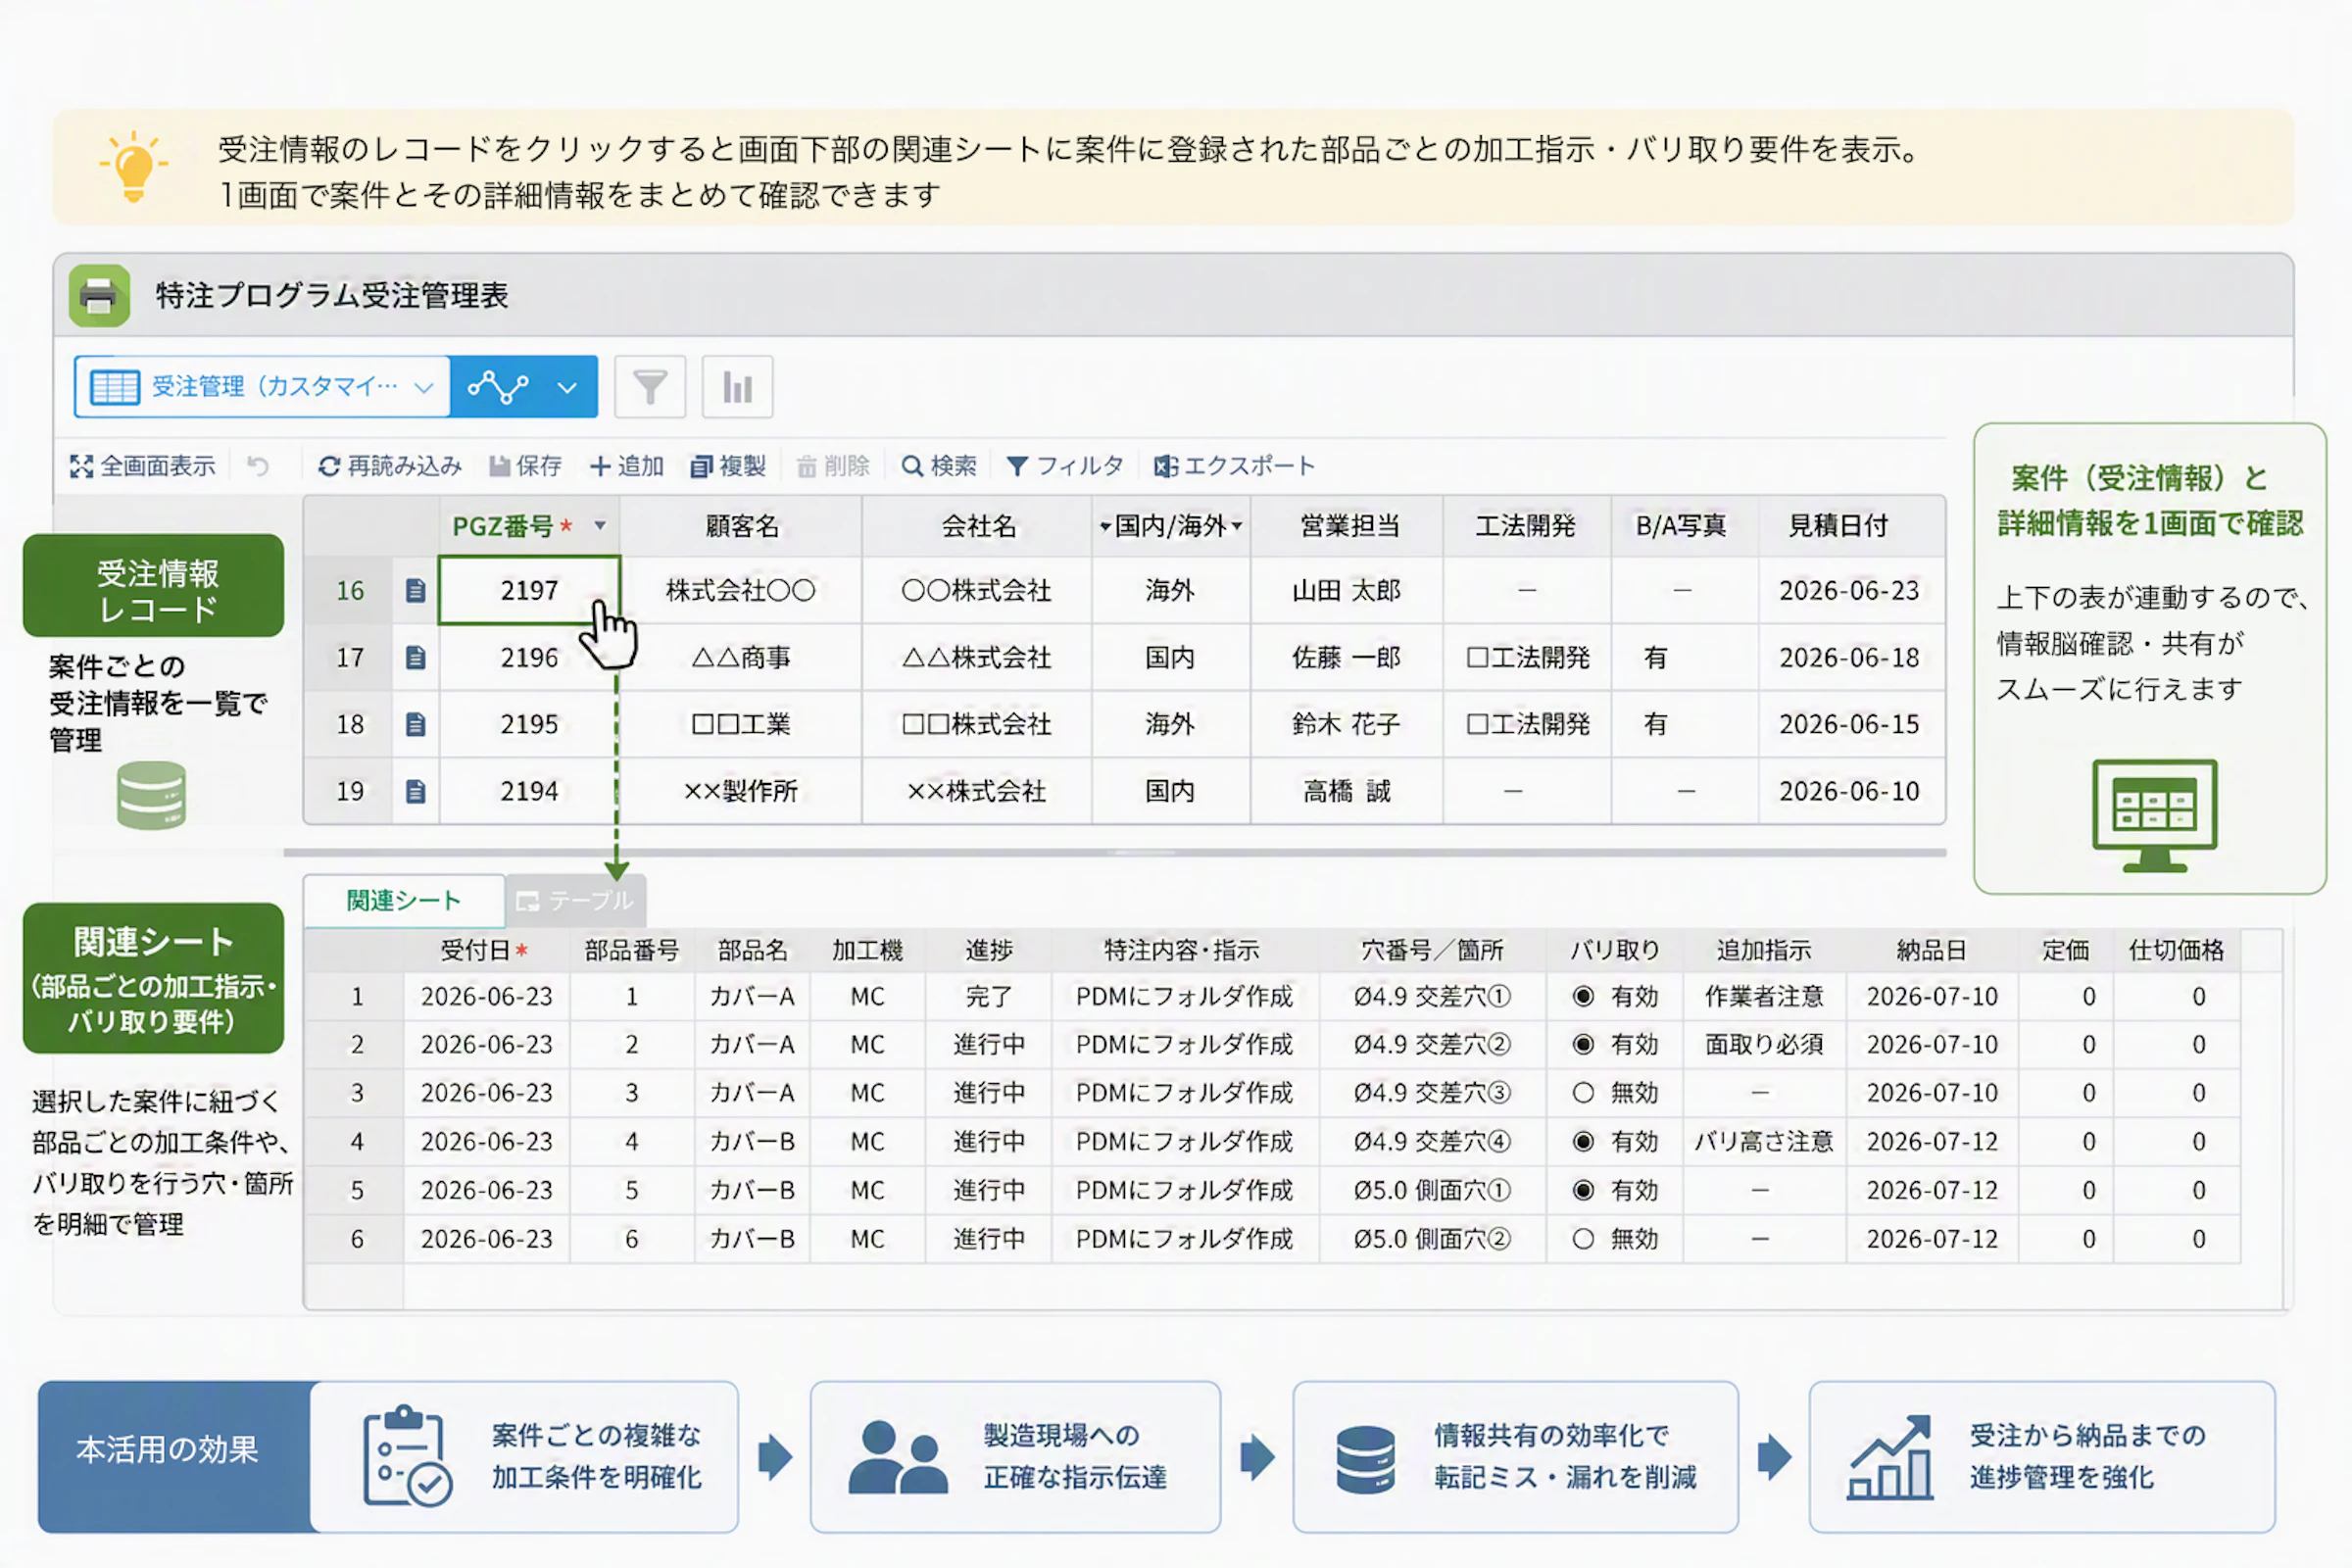Click Ø4.9 交差穴③ hole cell
Viewport: 2352px width, 1568px height.
point(1433,1093)
